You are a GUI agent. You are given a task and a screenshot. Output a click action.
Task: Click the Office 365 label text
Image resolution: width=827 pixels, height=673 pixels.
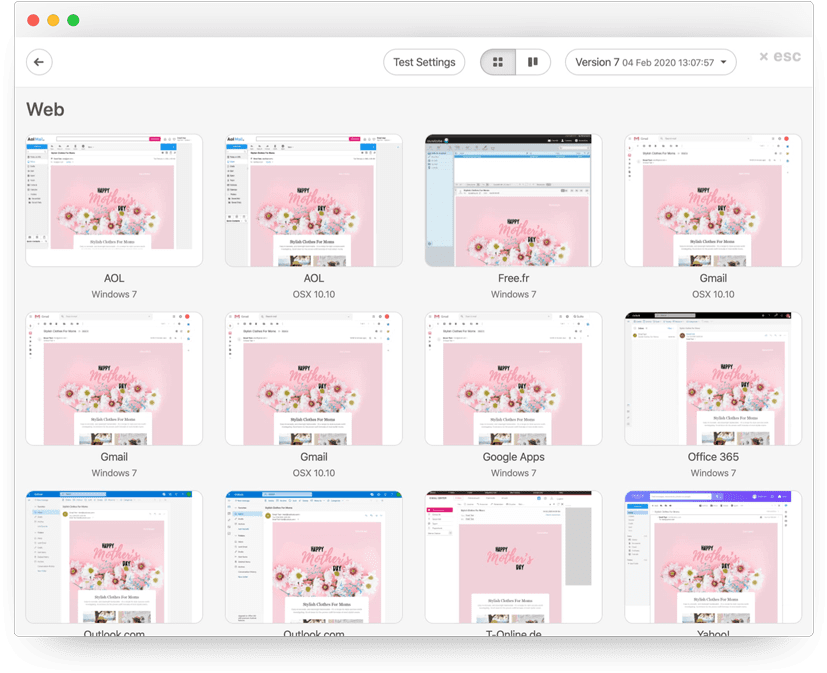[x=713, y=457]
